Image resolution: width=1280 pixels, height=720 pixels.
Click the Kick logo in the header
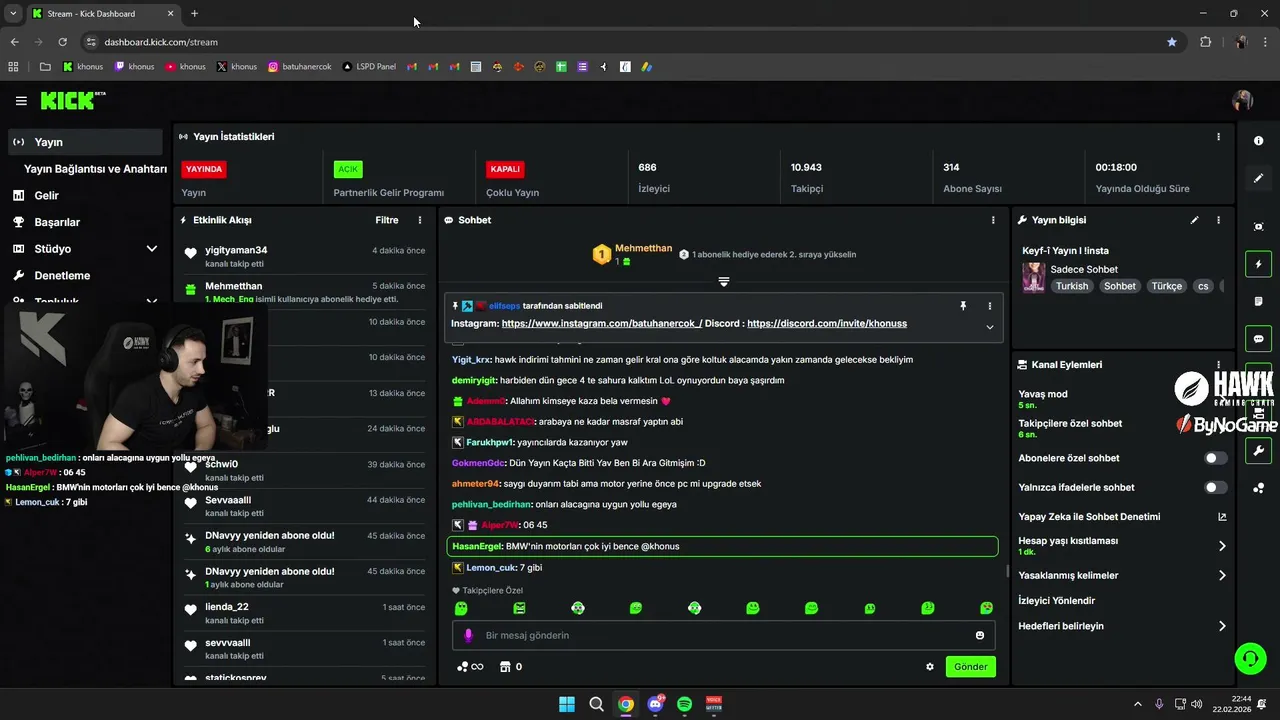point(72,100)
